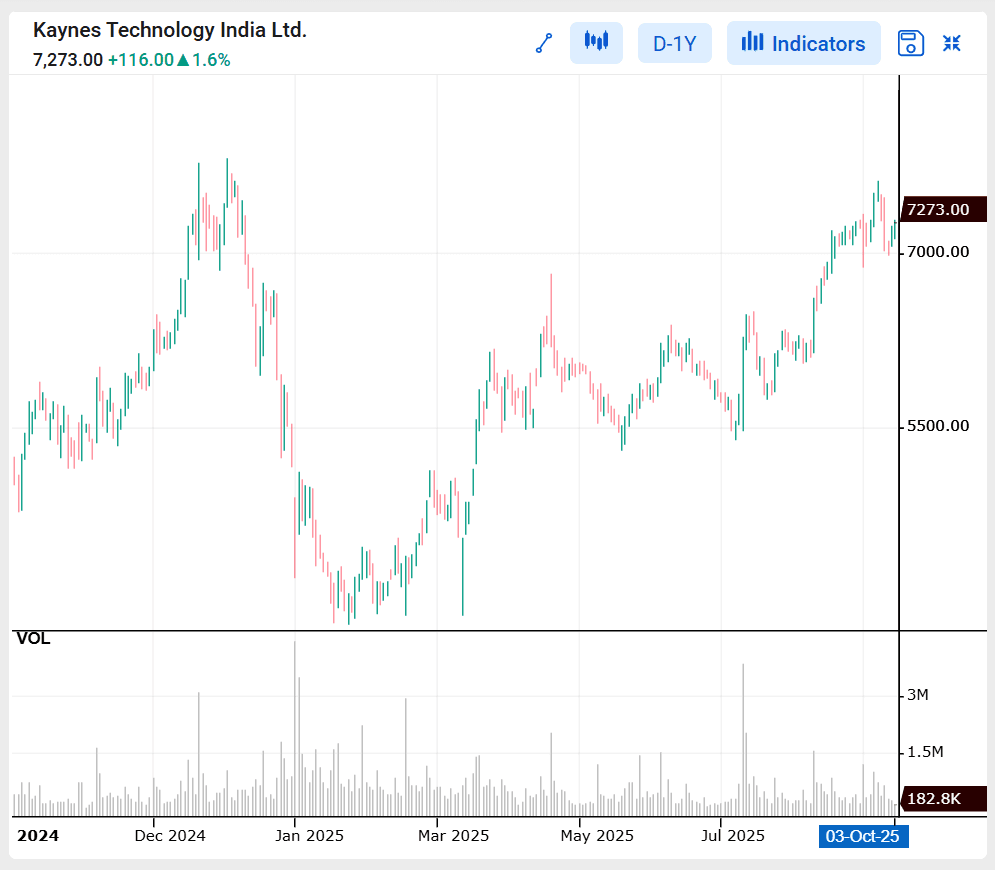Click the Jan 2025 time axis label
Image resolution: width=995 pixels, height=870 pixels.
pos(309,836)
